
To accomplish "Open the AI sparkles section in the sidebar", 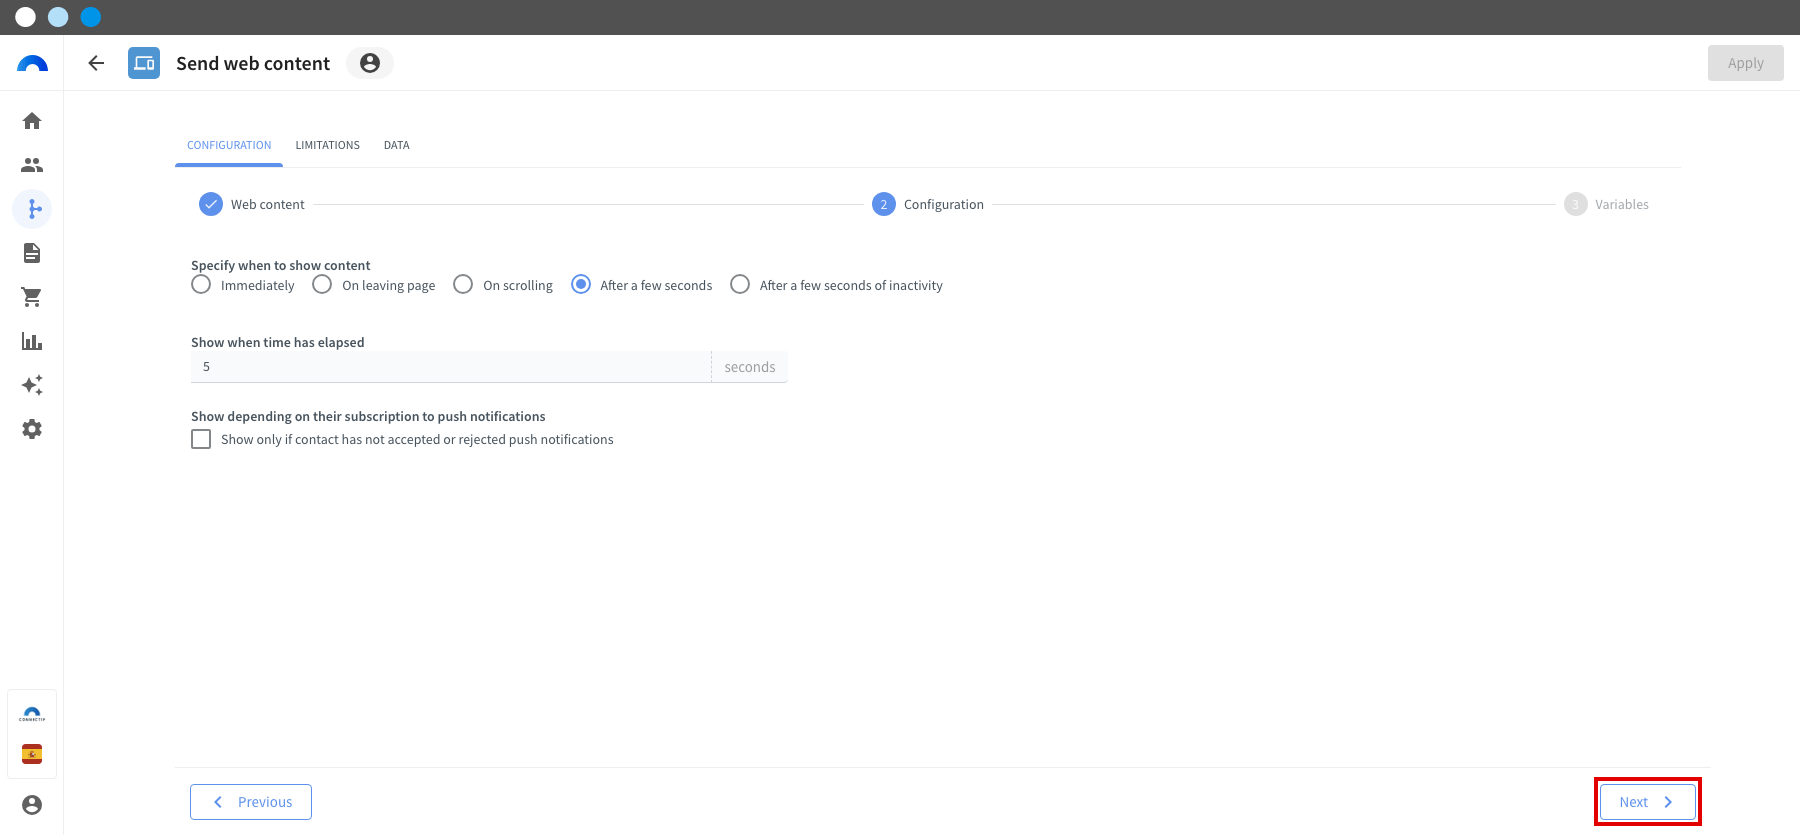I will coord(32,385).
